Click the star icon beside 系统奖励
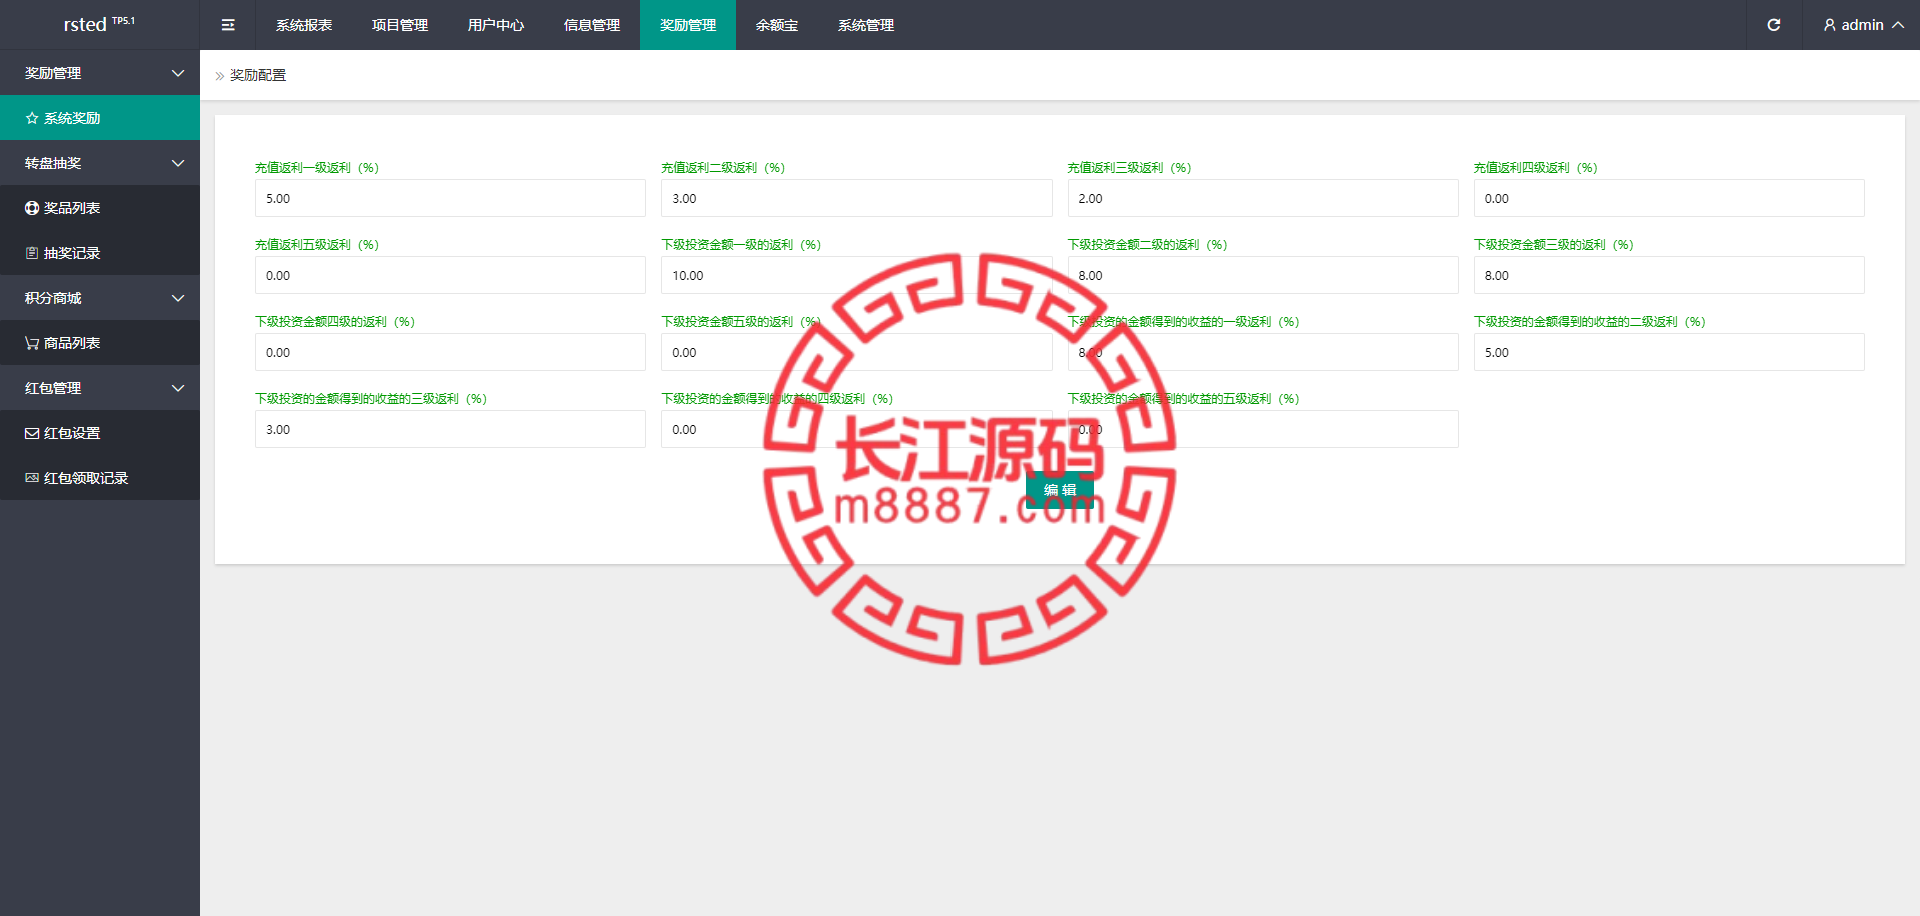Viewport: 1920px width, 916px height. pos(32,118)
